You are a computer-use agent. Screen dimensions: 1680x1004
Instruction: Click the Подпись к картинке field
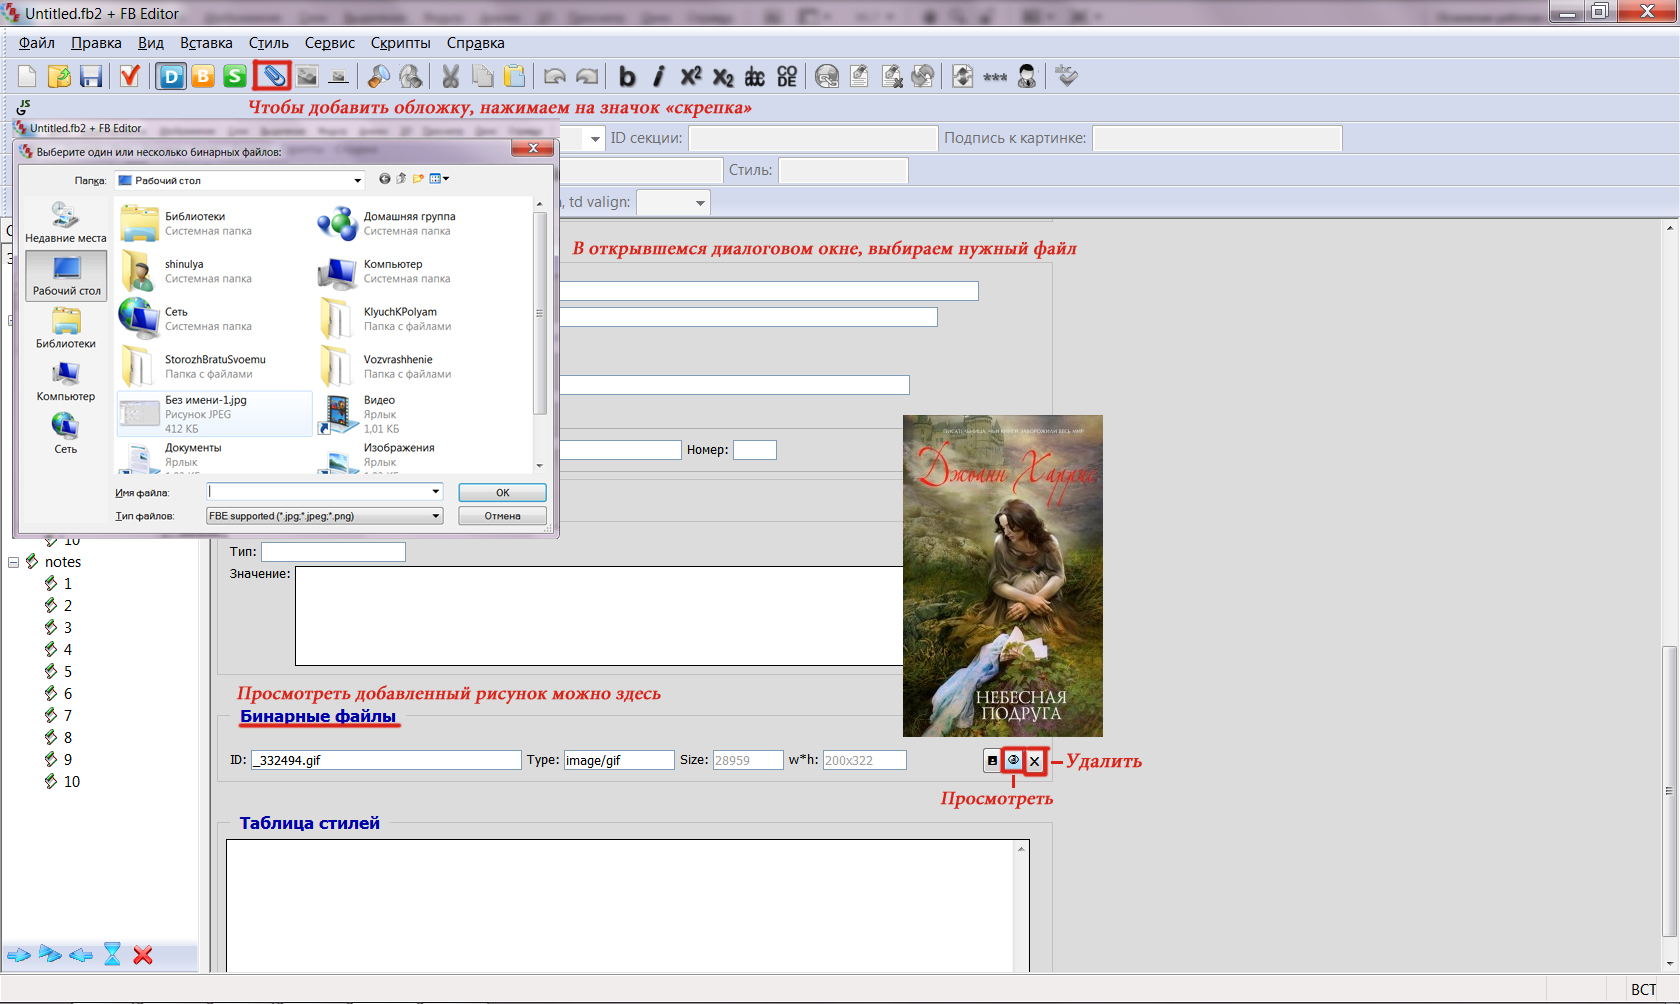click(x=1217, y=138)
